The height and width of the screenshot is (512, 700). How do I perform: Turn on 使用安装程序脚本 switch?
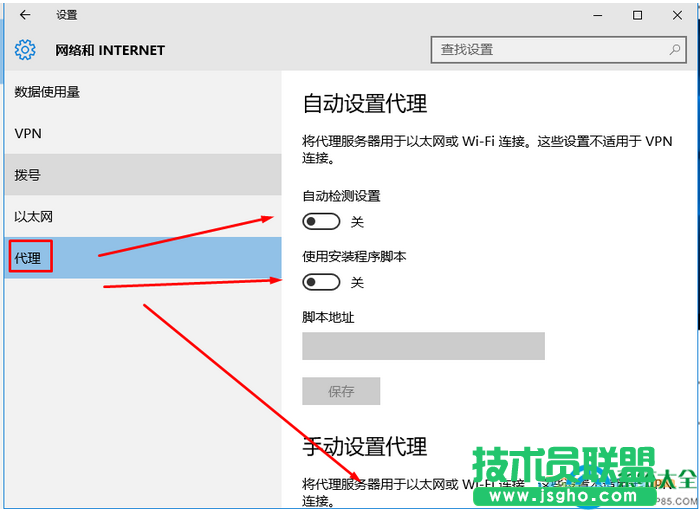tap(322, 282)
